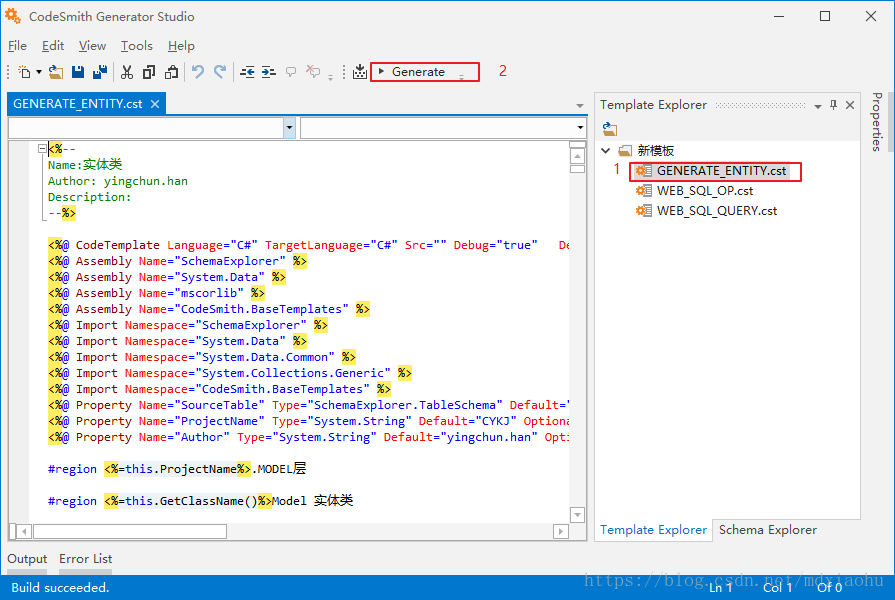Click the "Author: yingchun.han" comment line
The height and width of the screenshot is (600, 895).
tap(118, 181)
